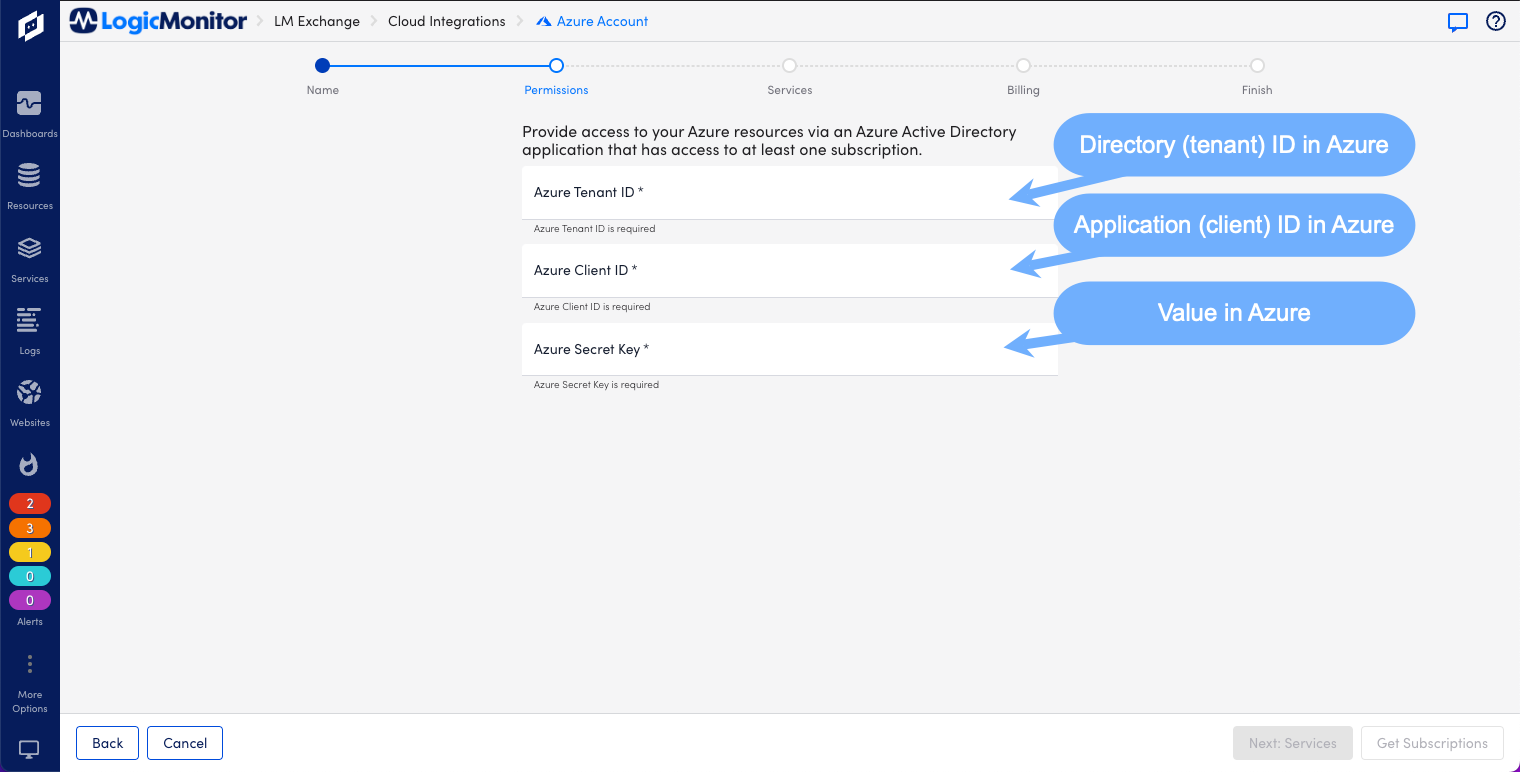Image resolution: width=1520 pixels, height=772 pixels.
Task: Go to LM Exchange breadcrumb
Action: [x=317, y=21]
